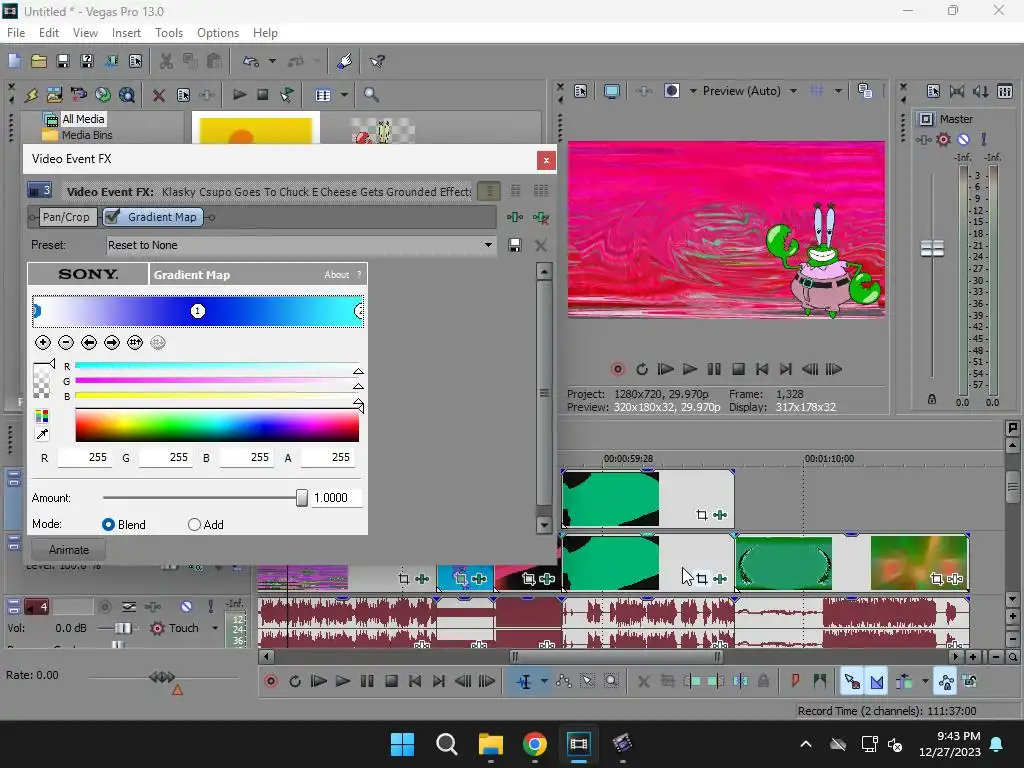Open the Preview (Auto) quality dropdown

click(x=793, y=91)
